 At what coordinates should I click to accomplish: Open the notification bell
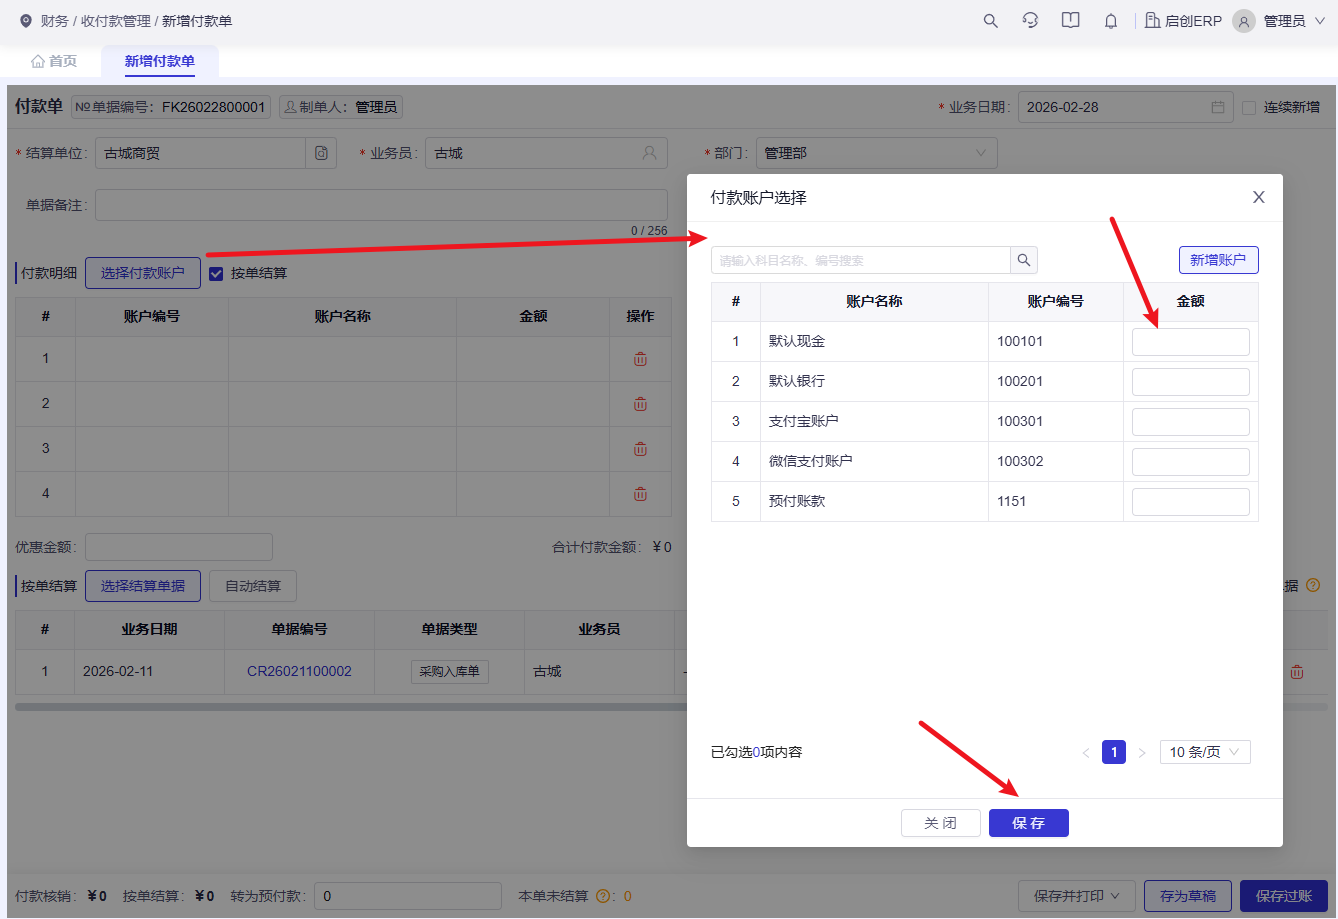[1111, 21]
